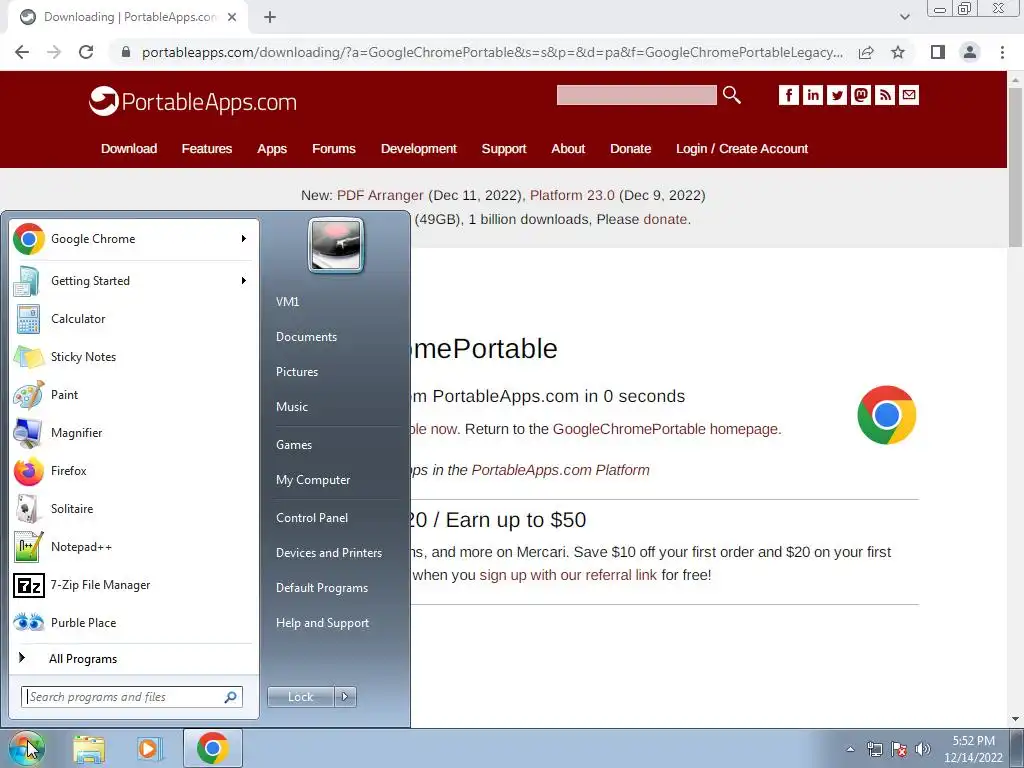The height and width of the screenshot is (768, 1024).
Task: Open Solitaire from the Start menu
Action: [x=133, y=509]
